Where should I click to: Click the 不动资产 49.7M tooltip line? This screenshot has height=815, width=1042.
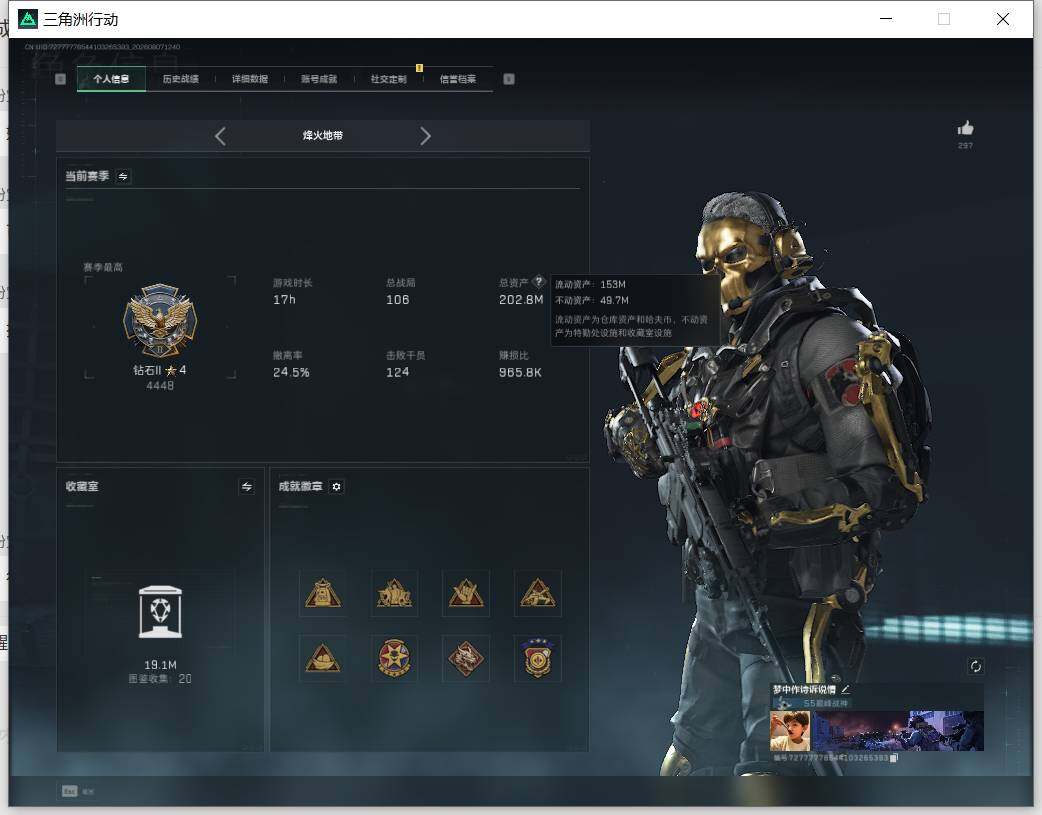[x=591, y=300]
